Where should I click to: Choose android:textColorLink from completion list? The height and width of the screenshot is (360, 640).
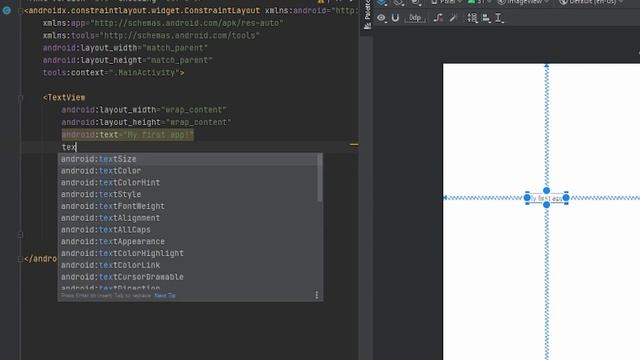click(189, 265)
